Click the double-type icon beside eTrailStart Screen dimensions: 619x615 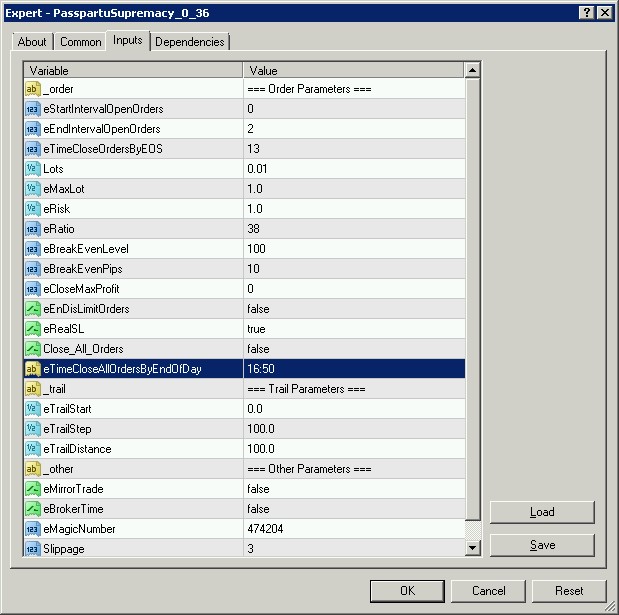click(x=33, y=409)
